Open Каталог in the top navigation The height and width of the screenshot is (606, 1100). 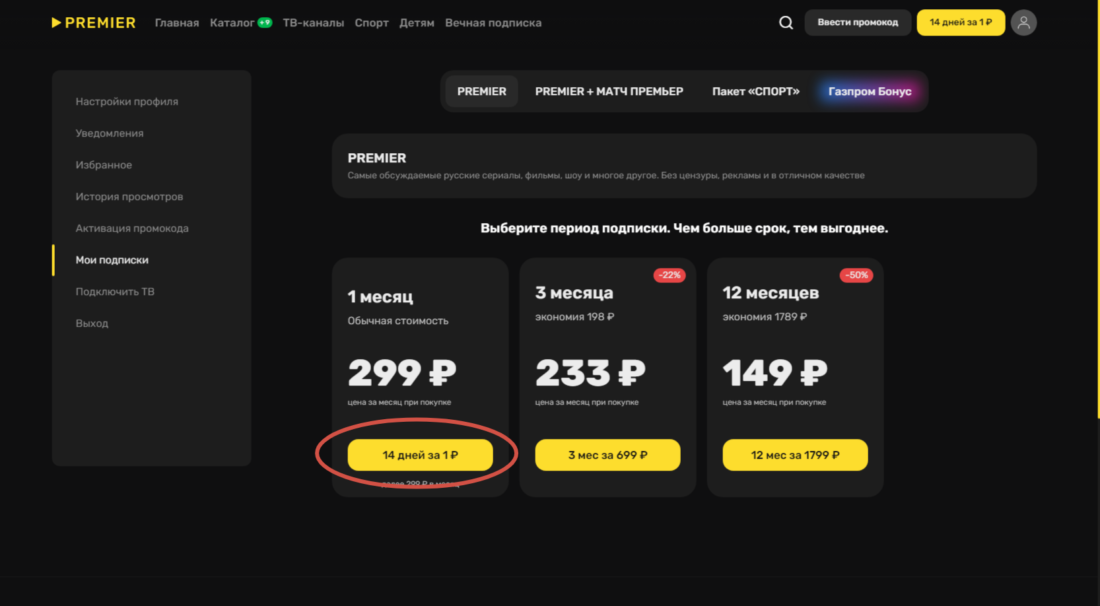tap(232, 23)
